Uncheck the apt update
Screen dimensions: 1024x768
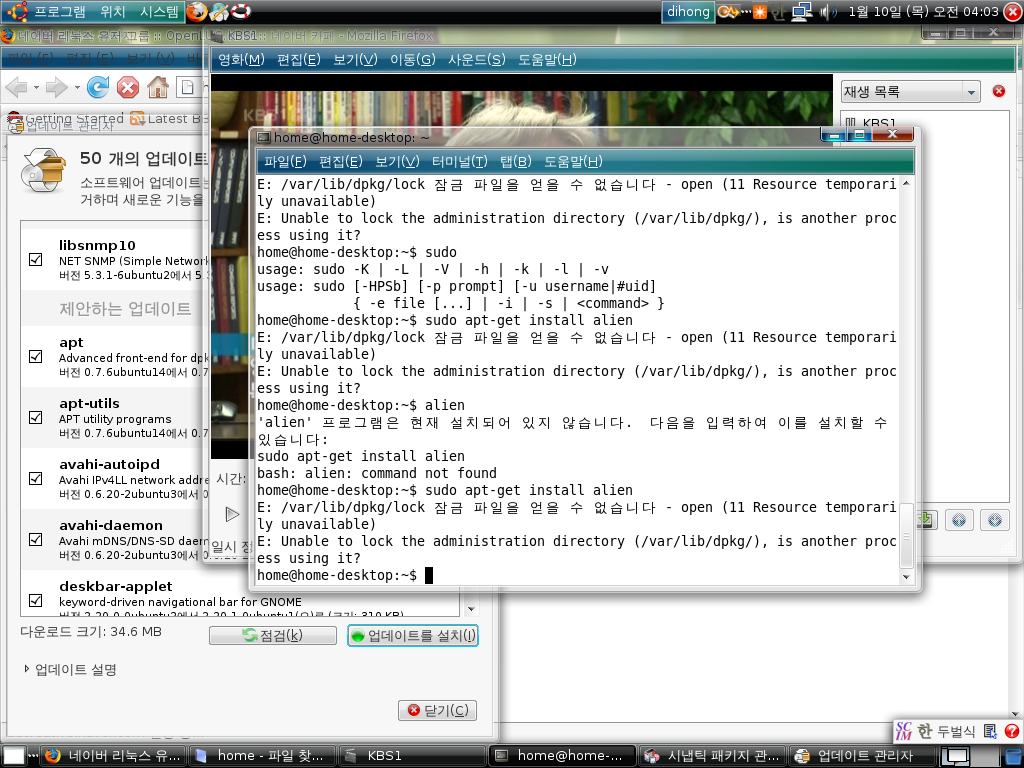coord(36,356)
